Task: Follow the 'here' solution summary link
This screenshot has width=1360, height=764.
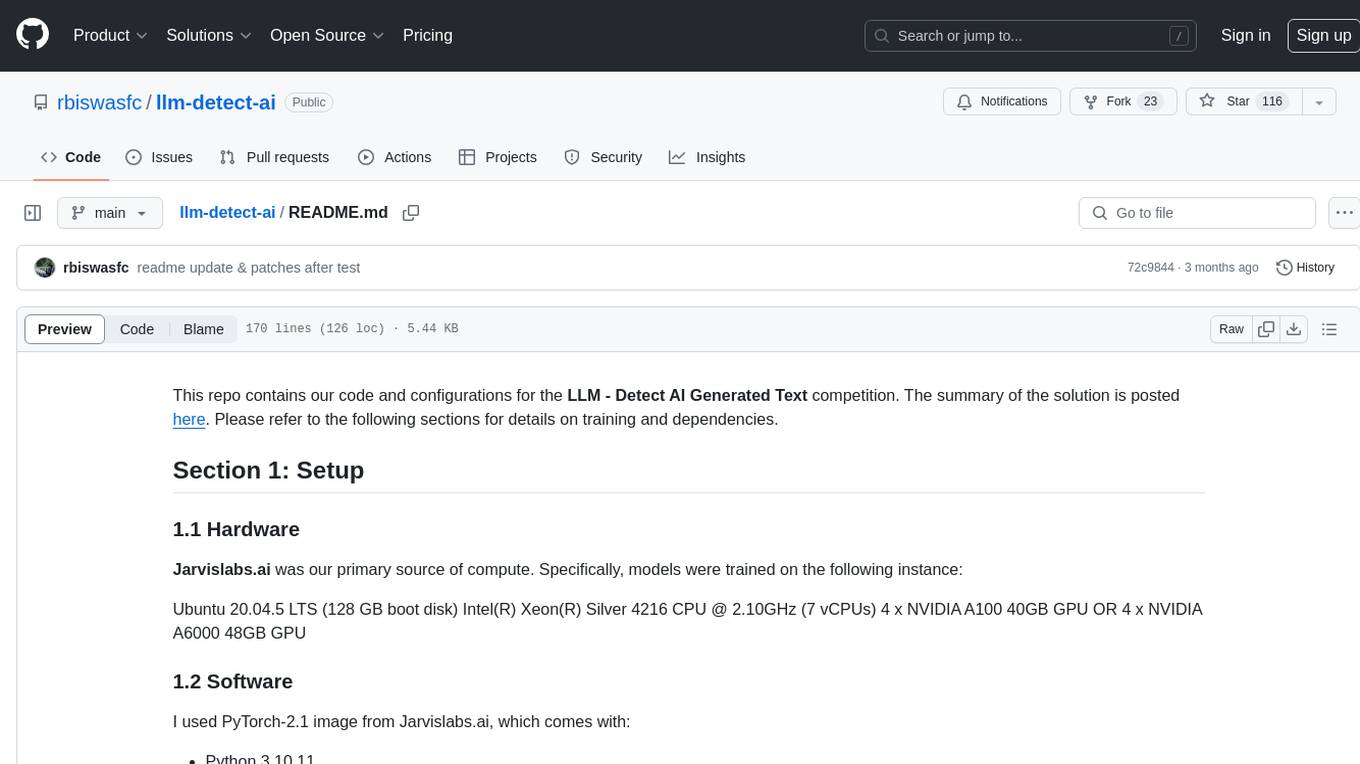Action: 189,419
